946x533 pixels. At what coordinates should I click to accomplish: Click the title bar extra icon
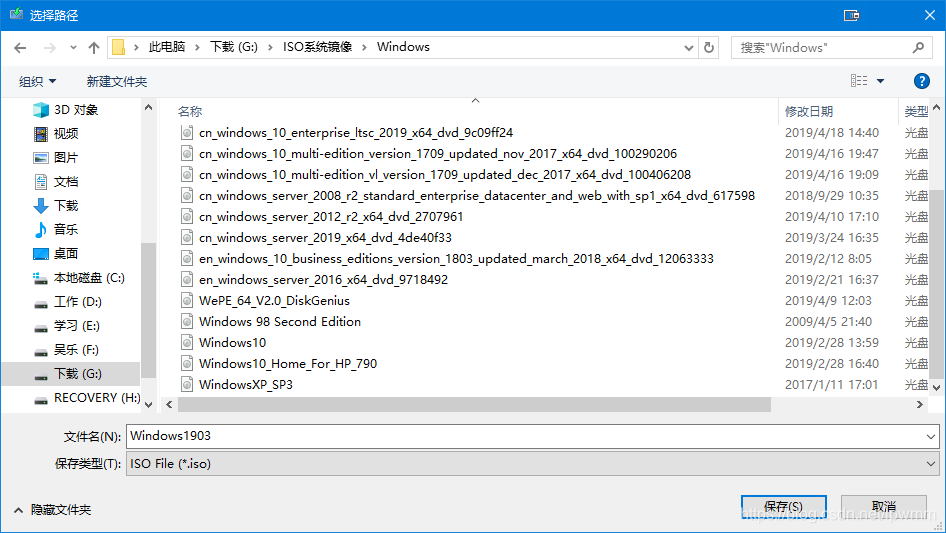coord(851,15)
